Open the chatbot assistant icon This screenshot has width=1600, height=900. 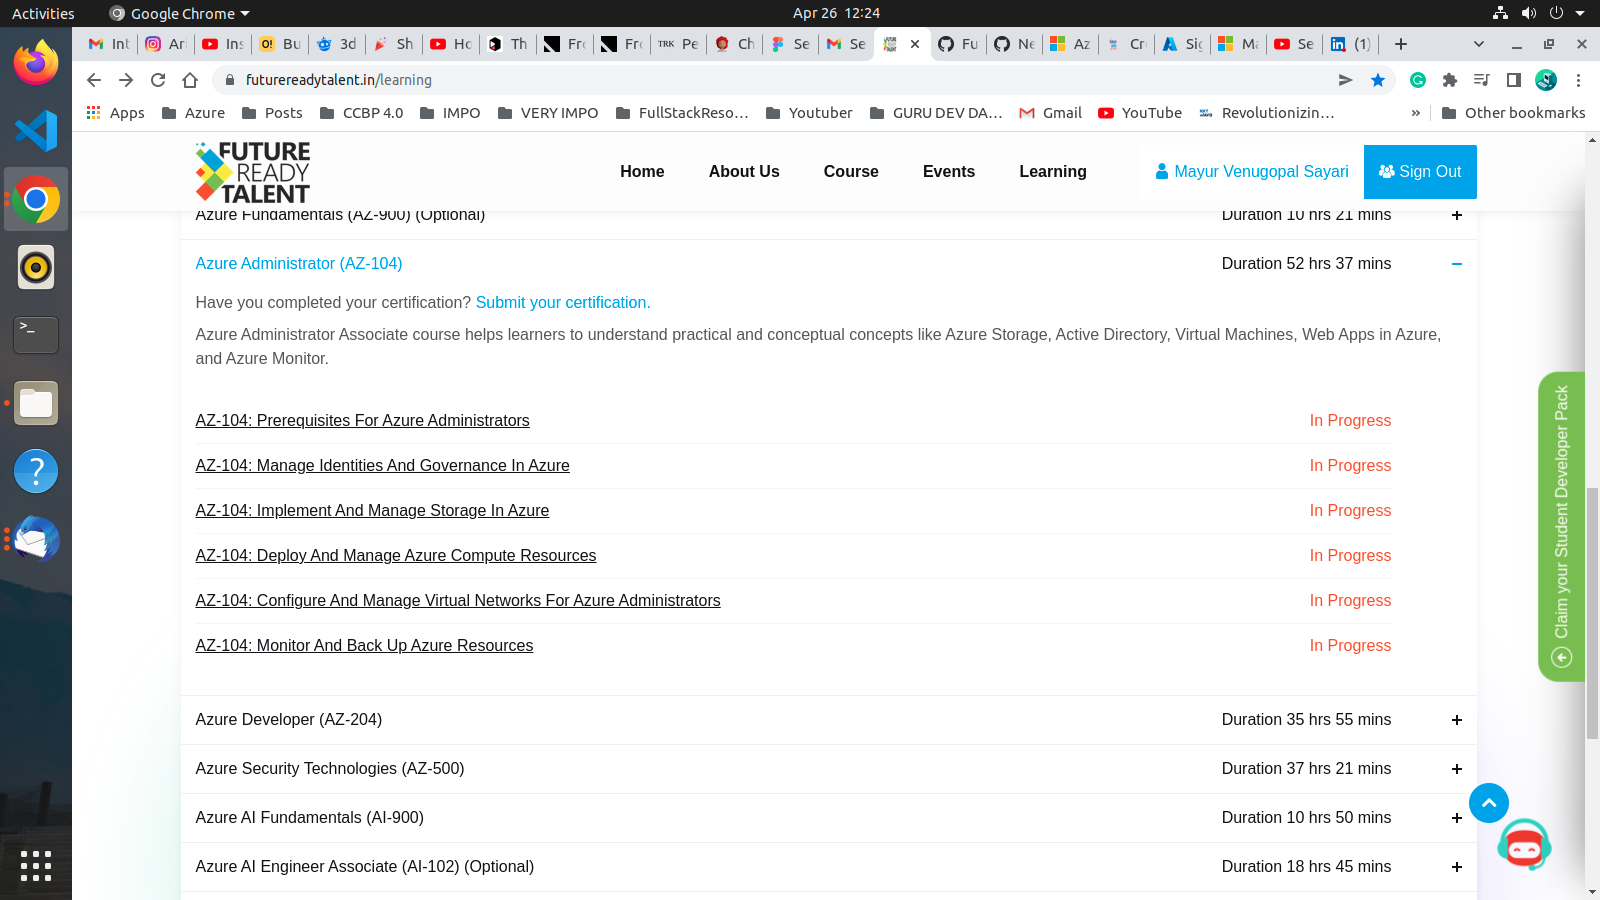click(x=1524, y=845)
